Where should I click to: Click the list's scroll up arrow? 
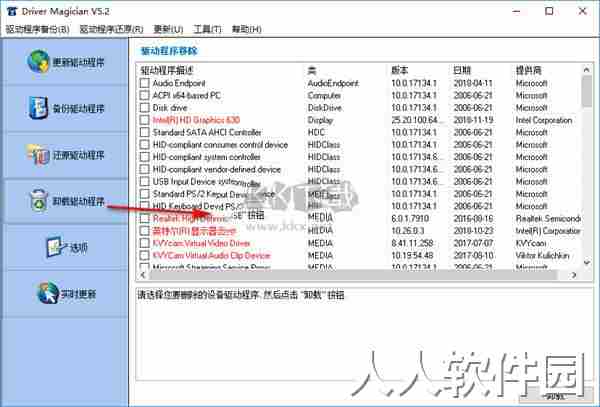coord(587,70)
